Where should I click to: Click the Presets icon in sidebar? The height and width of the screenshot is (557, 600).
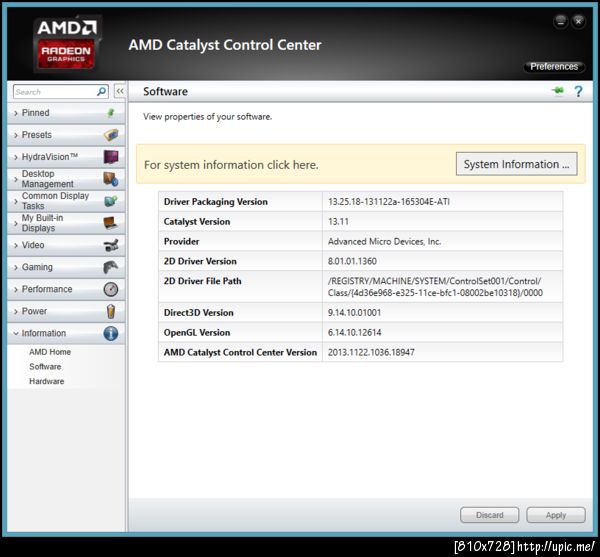pos(111,135)
